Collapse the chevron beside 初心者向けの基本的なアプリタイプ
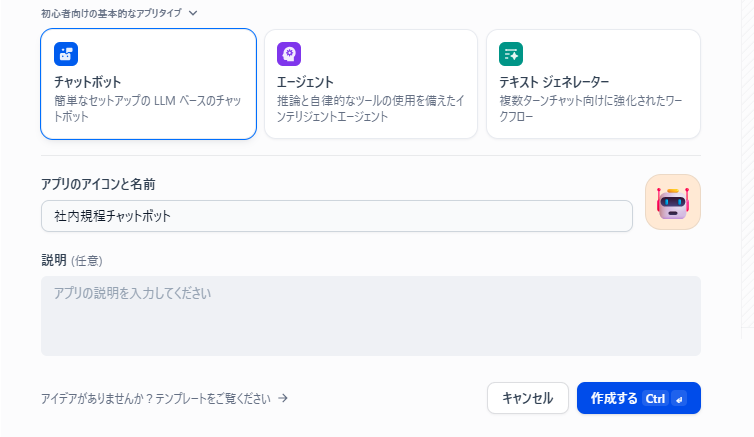 (x=193, y=13)
